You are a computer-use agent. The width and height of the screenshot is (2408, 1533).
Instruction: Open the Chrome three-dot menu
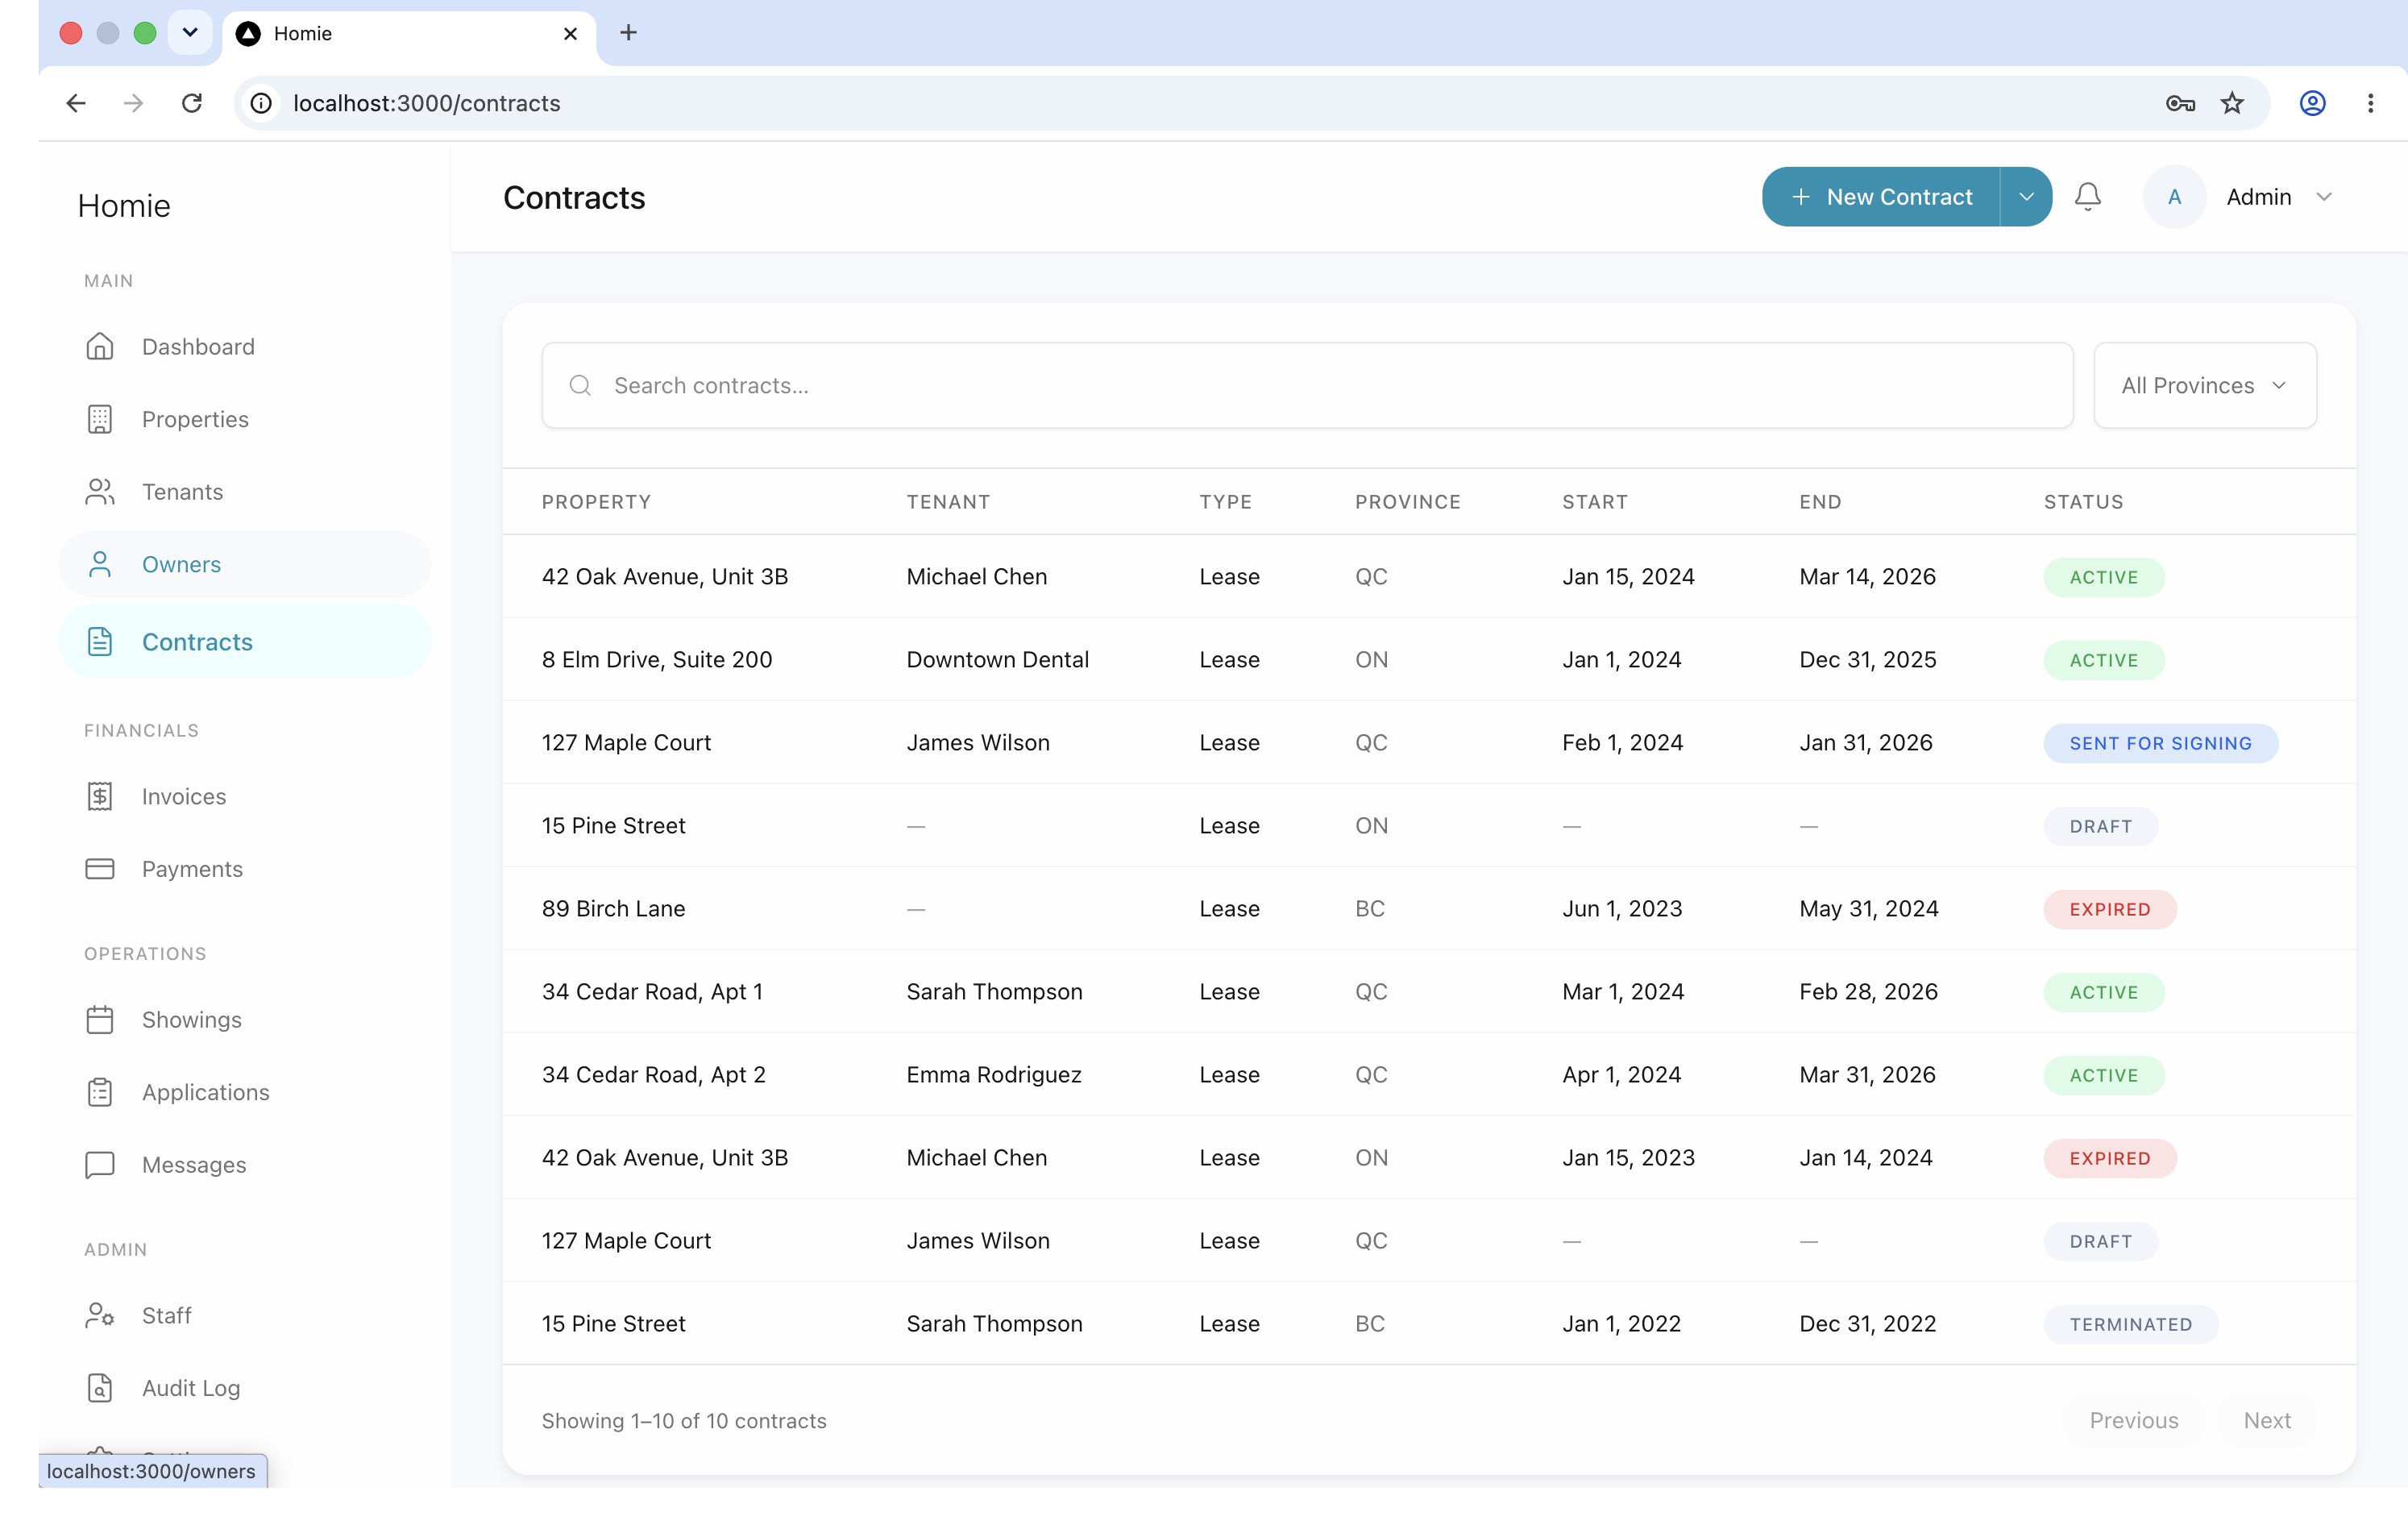2370,103
